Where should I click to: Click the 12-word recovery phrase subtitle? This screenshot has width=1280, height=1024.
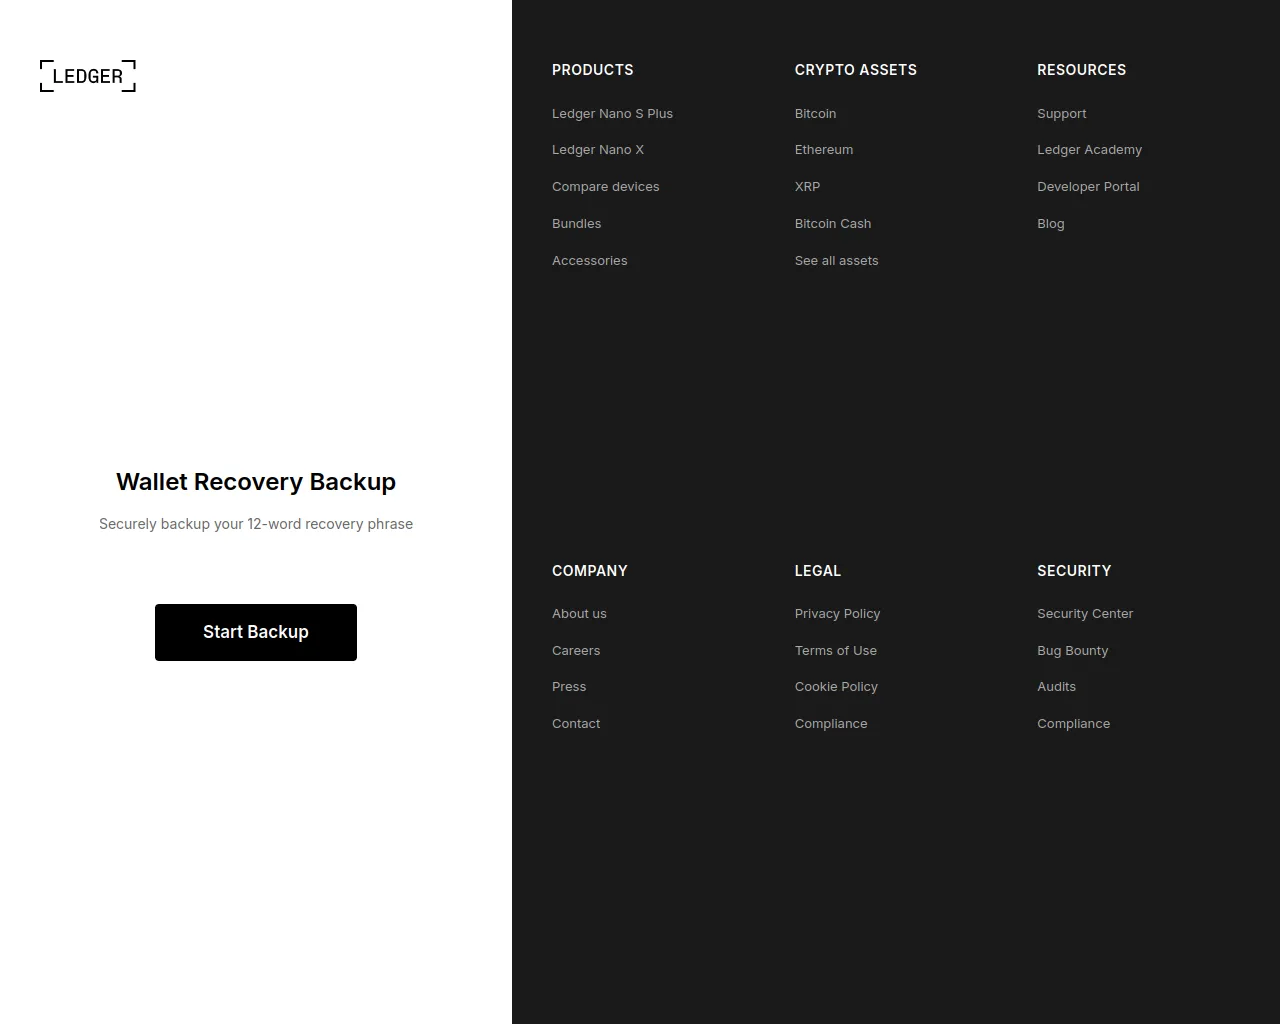coord(256,524)
